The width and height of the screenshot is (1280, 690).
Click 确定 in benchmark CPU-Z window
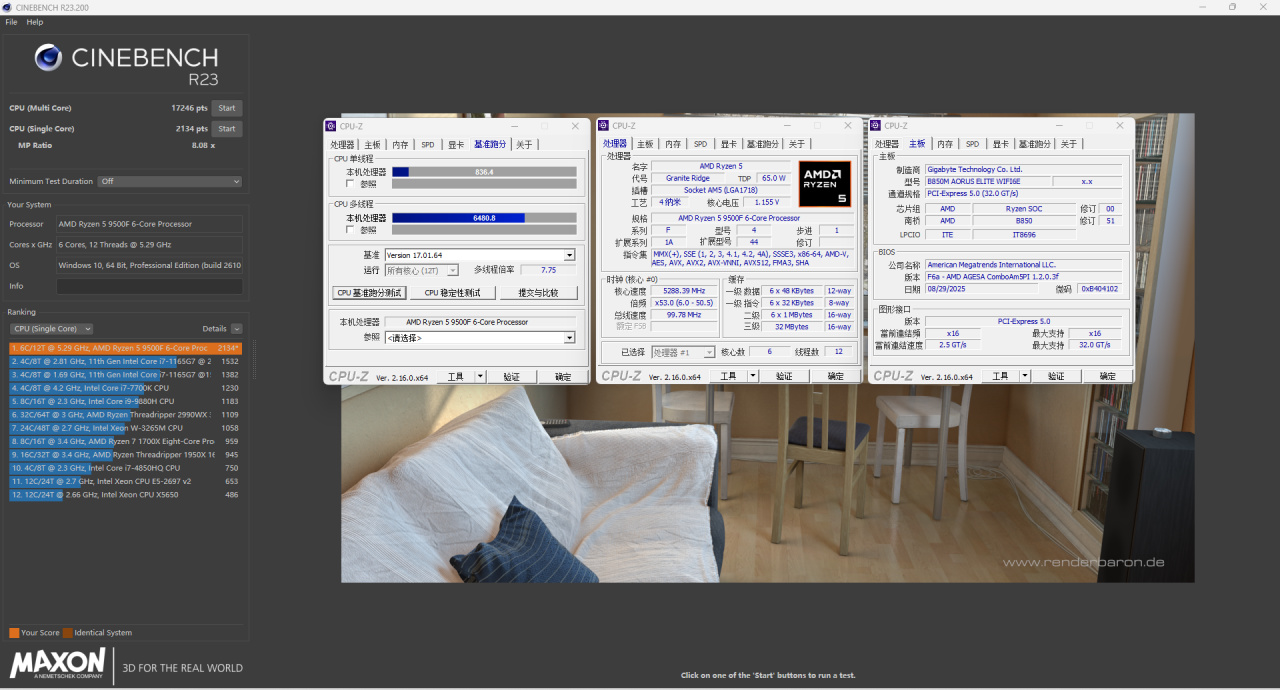coord(563,377)
